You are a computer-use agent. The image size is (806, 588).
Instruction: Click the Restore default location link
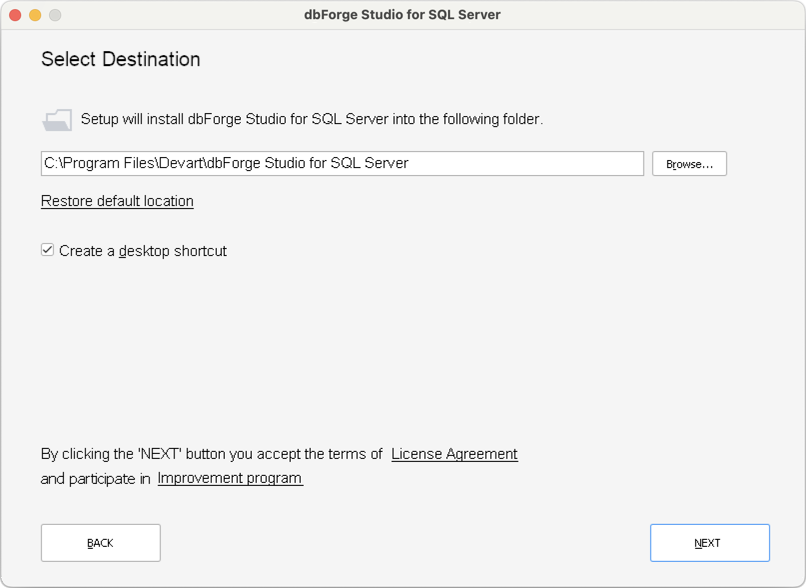click(117, 201)
